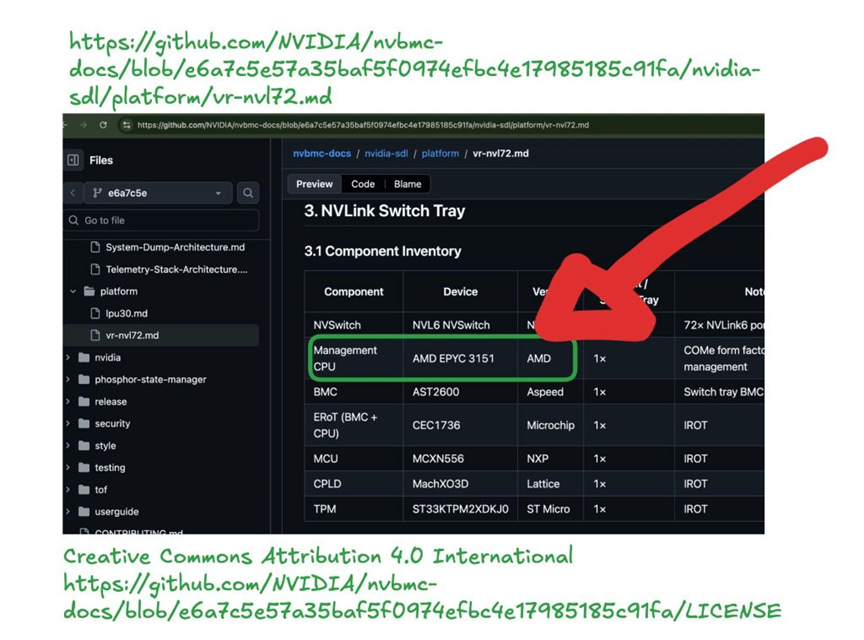
Task: Open lpu30.md file
Action: [x=126, y=313]
